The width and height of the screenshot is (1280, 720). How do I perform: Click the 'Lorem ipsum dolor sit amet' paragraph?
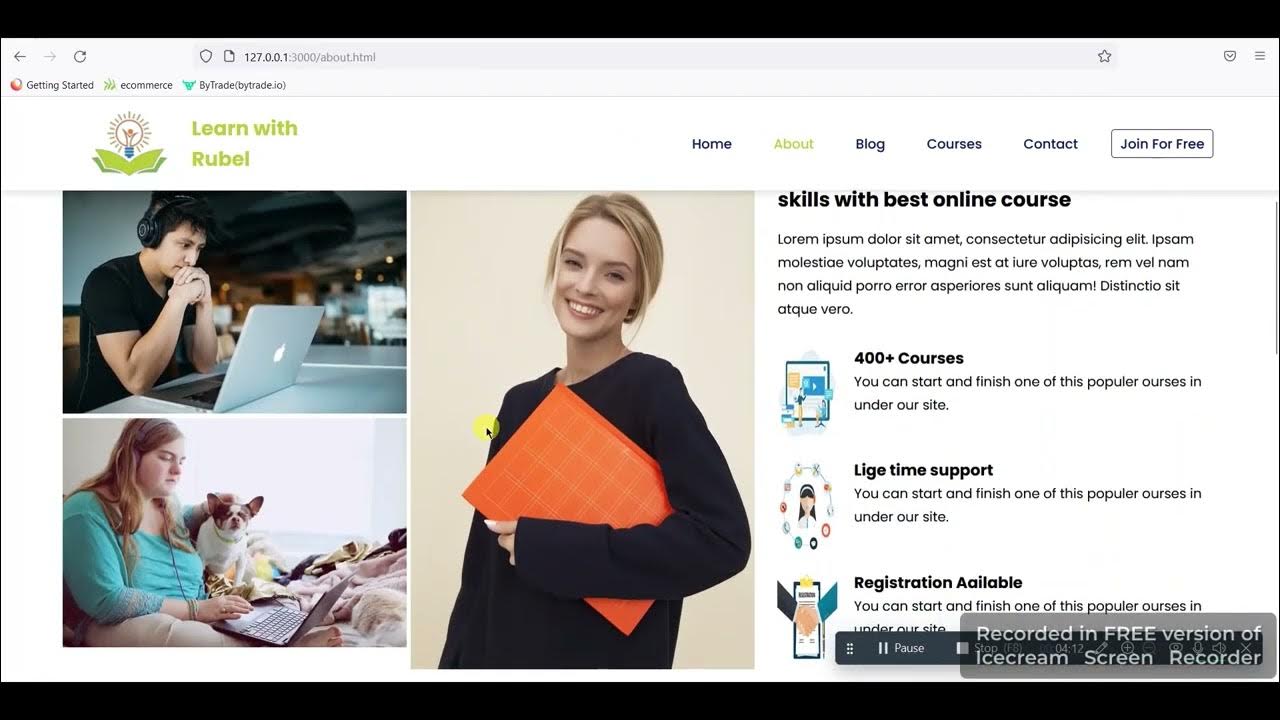pyautogui.click(x=986, y=274)
